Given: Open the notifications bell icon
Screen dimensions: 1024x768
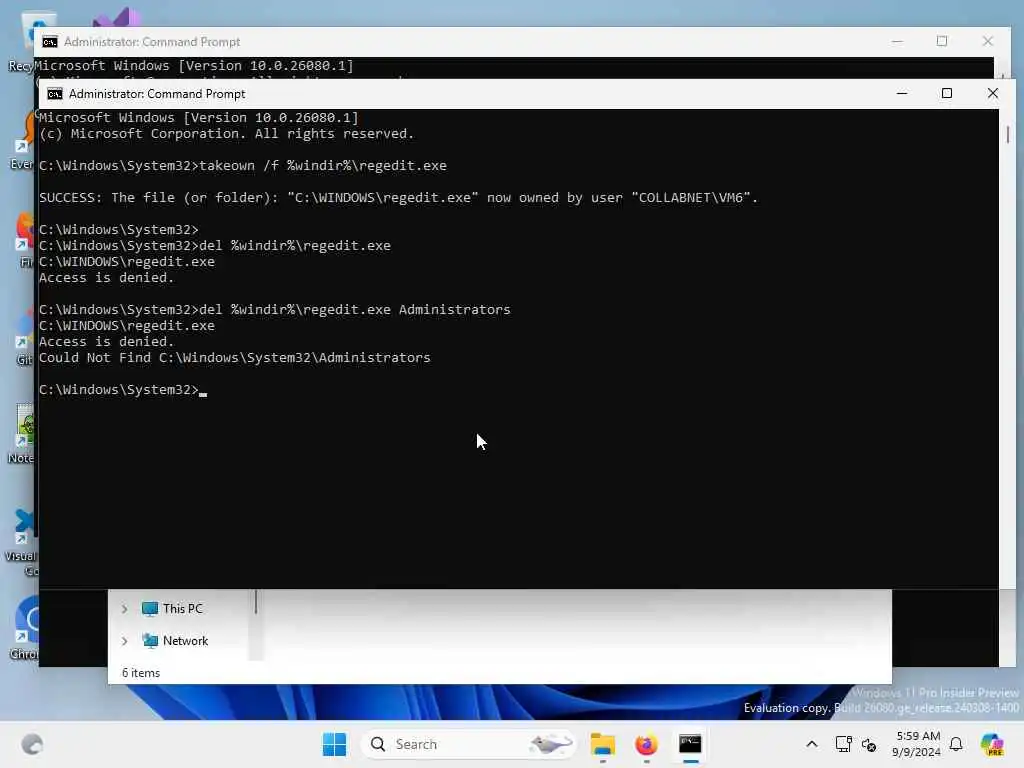Looking at the screenshot, I should coord(956,744).
